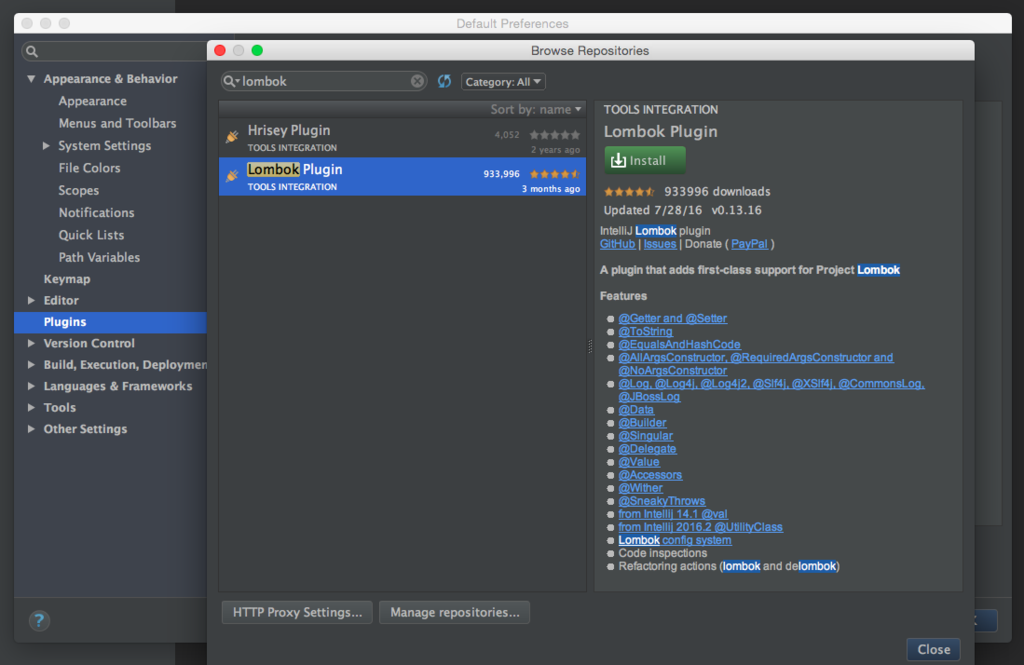Open search history magnifier dropdown
Viewport: 1024px width, 665px height.
[x=231, y=81]
